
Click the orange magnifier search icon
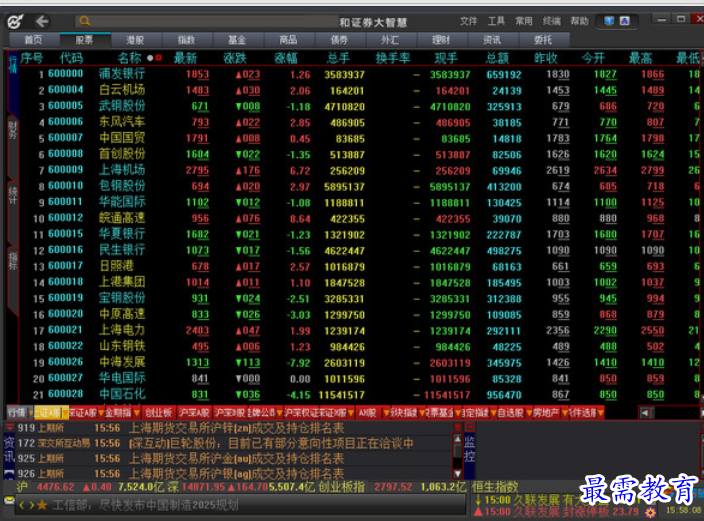(x=84, y=21)
